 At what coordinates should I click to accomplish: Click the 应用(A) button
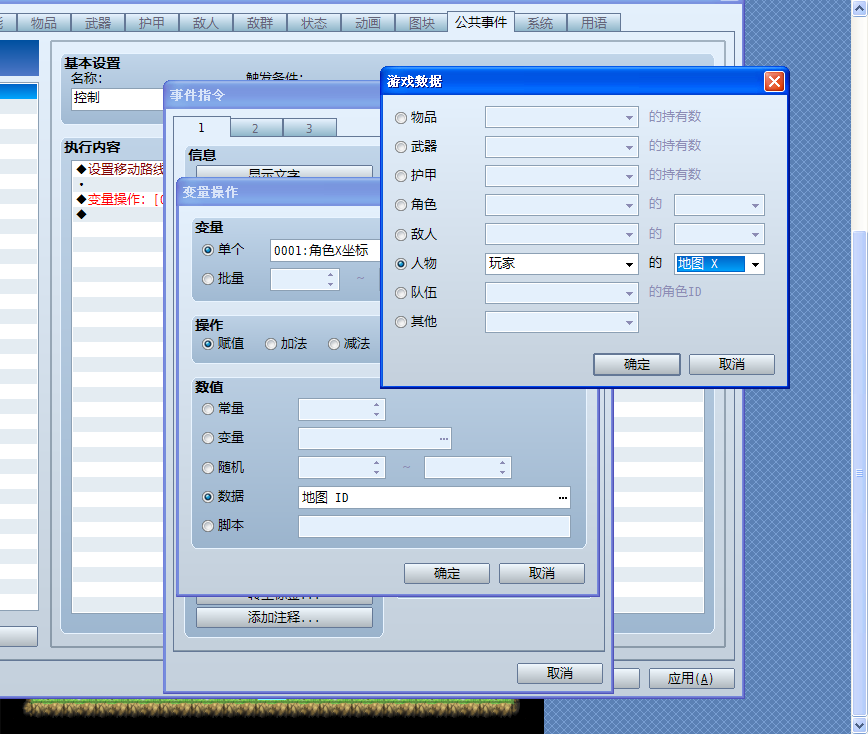(x=691, y=679)
